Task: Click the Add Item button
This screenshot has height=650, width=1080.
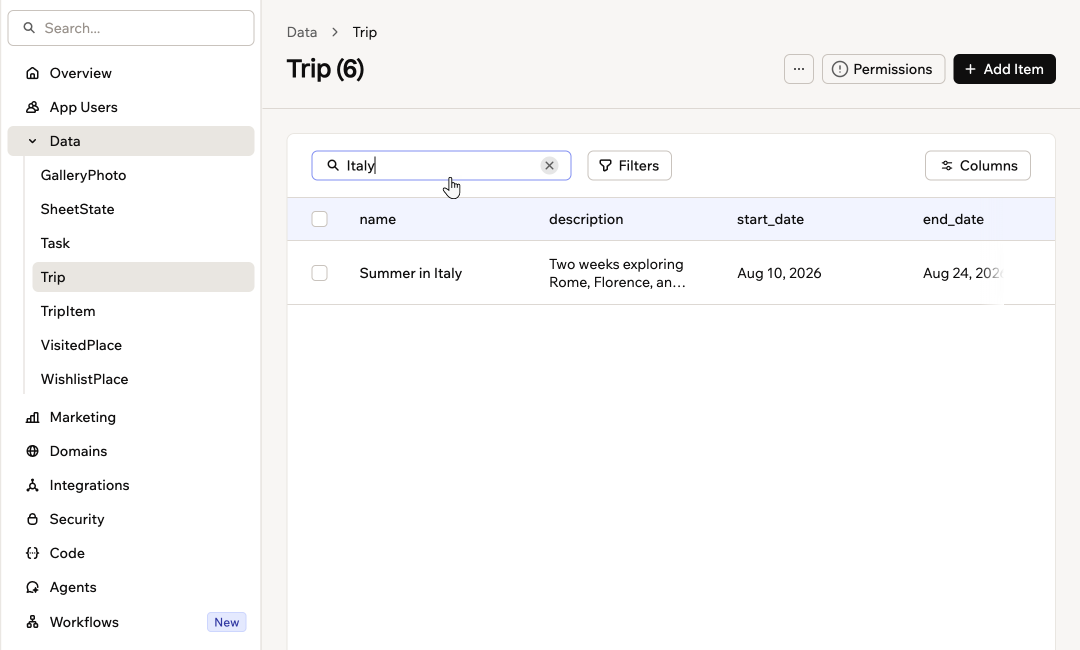Action: pos(1004,69)
